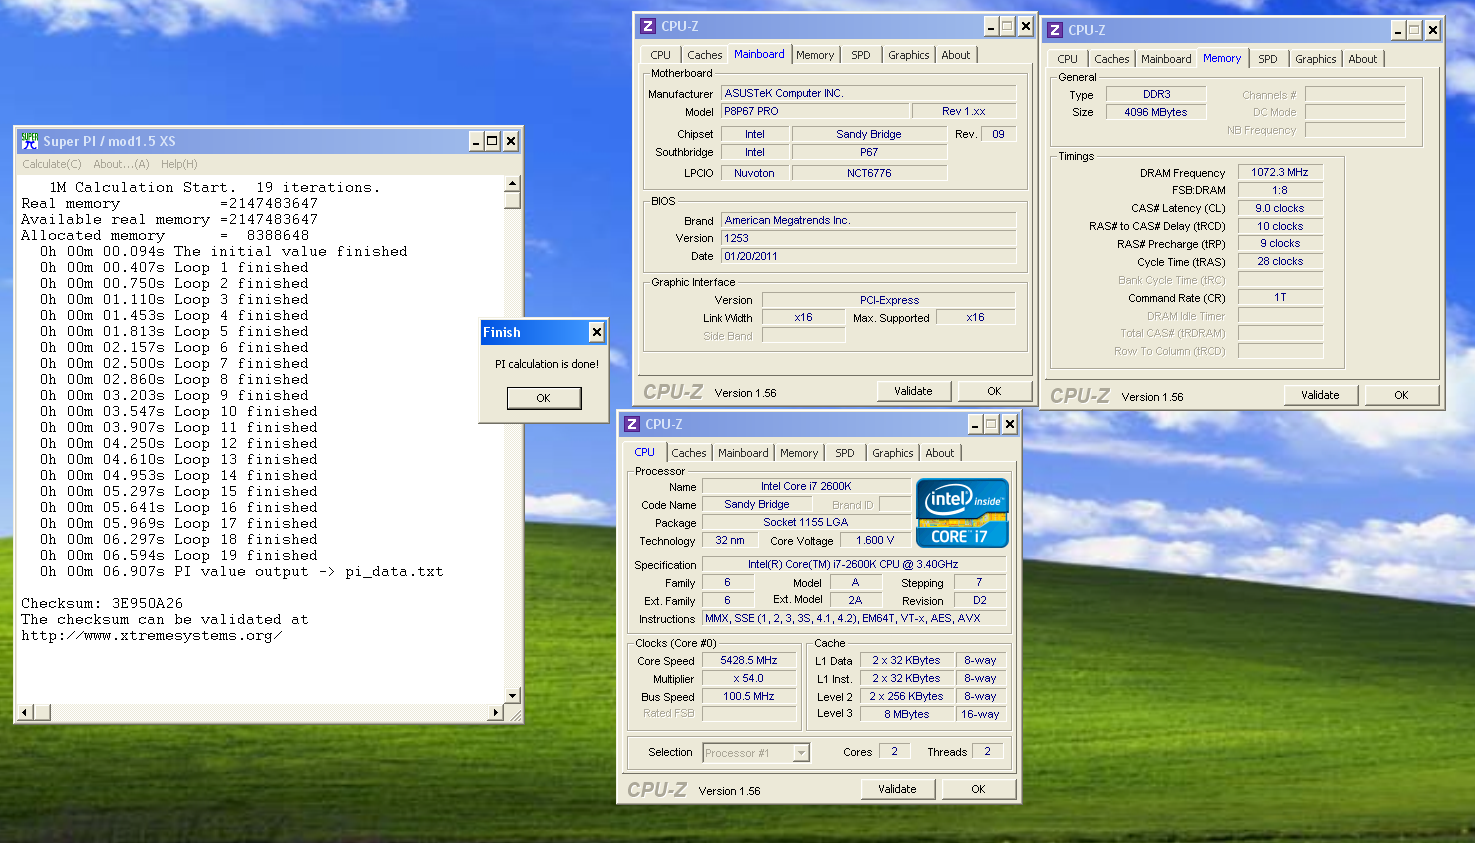The height and width of the screenshot is (843, 1475).
Task: Open the SPD tab in the Memory CPU-Z window
Action: [1268, 59]
